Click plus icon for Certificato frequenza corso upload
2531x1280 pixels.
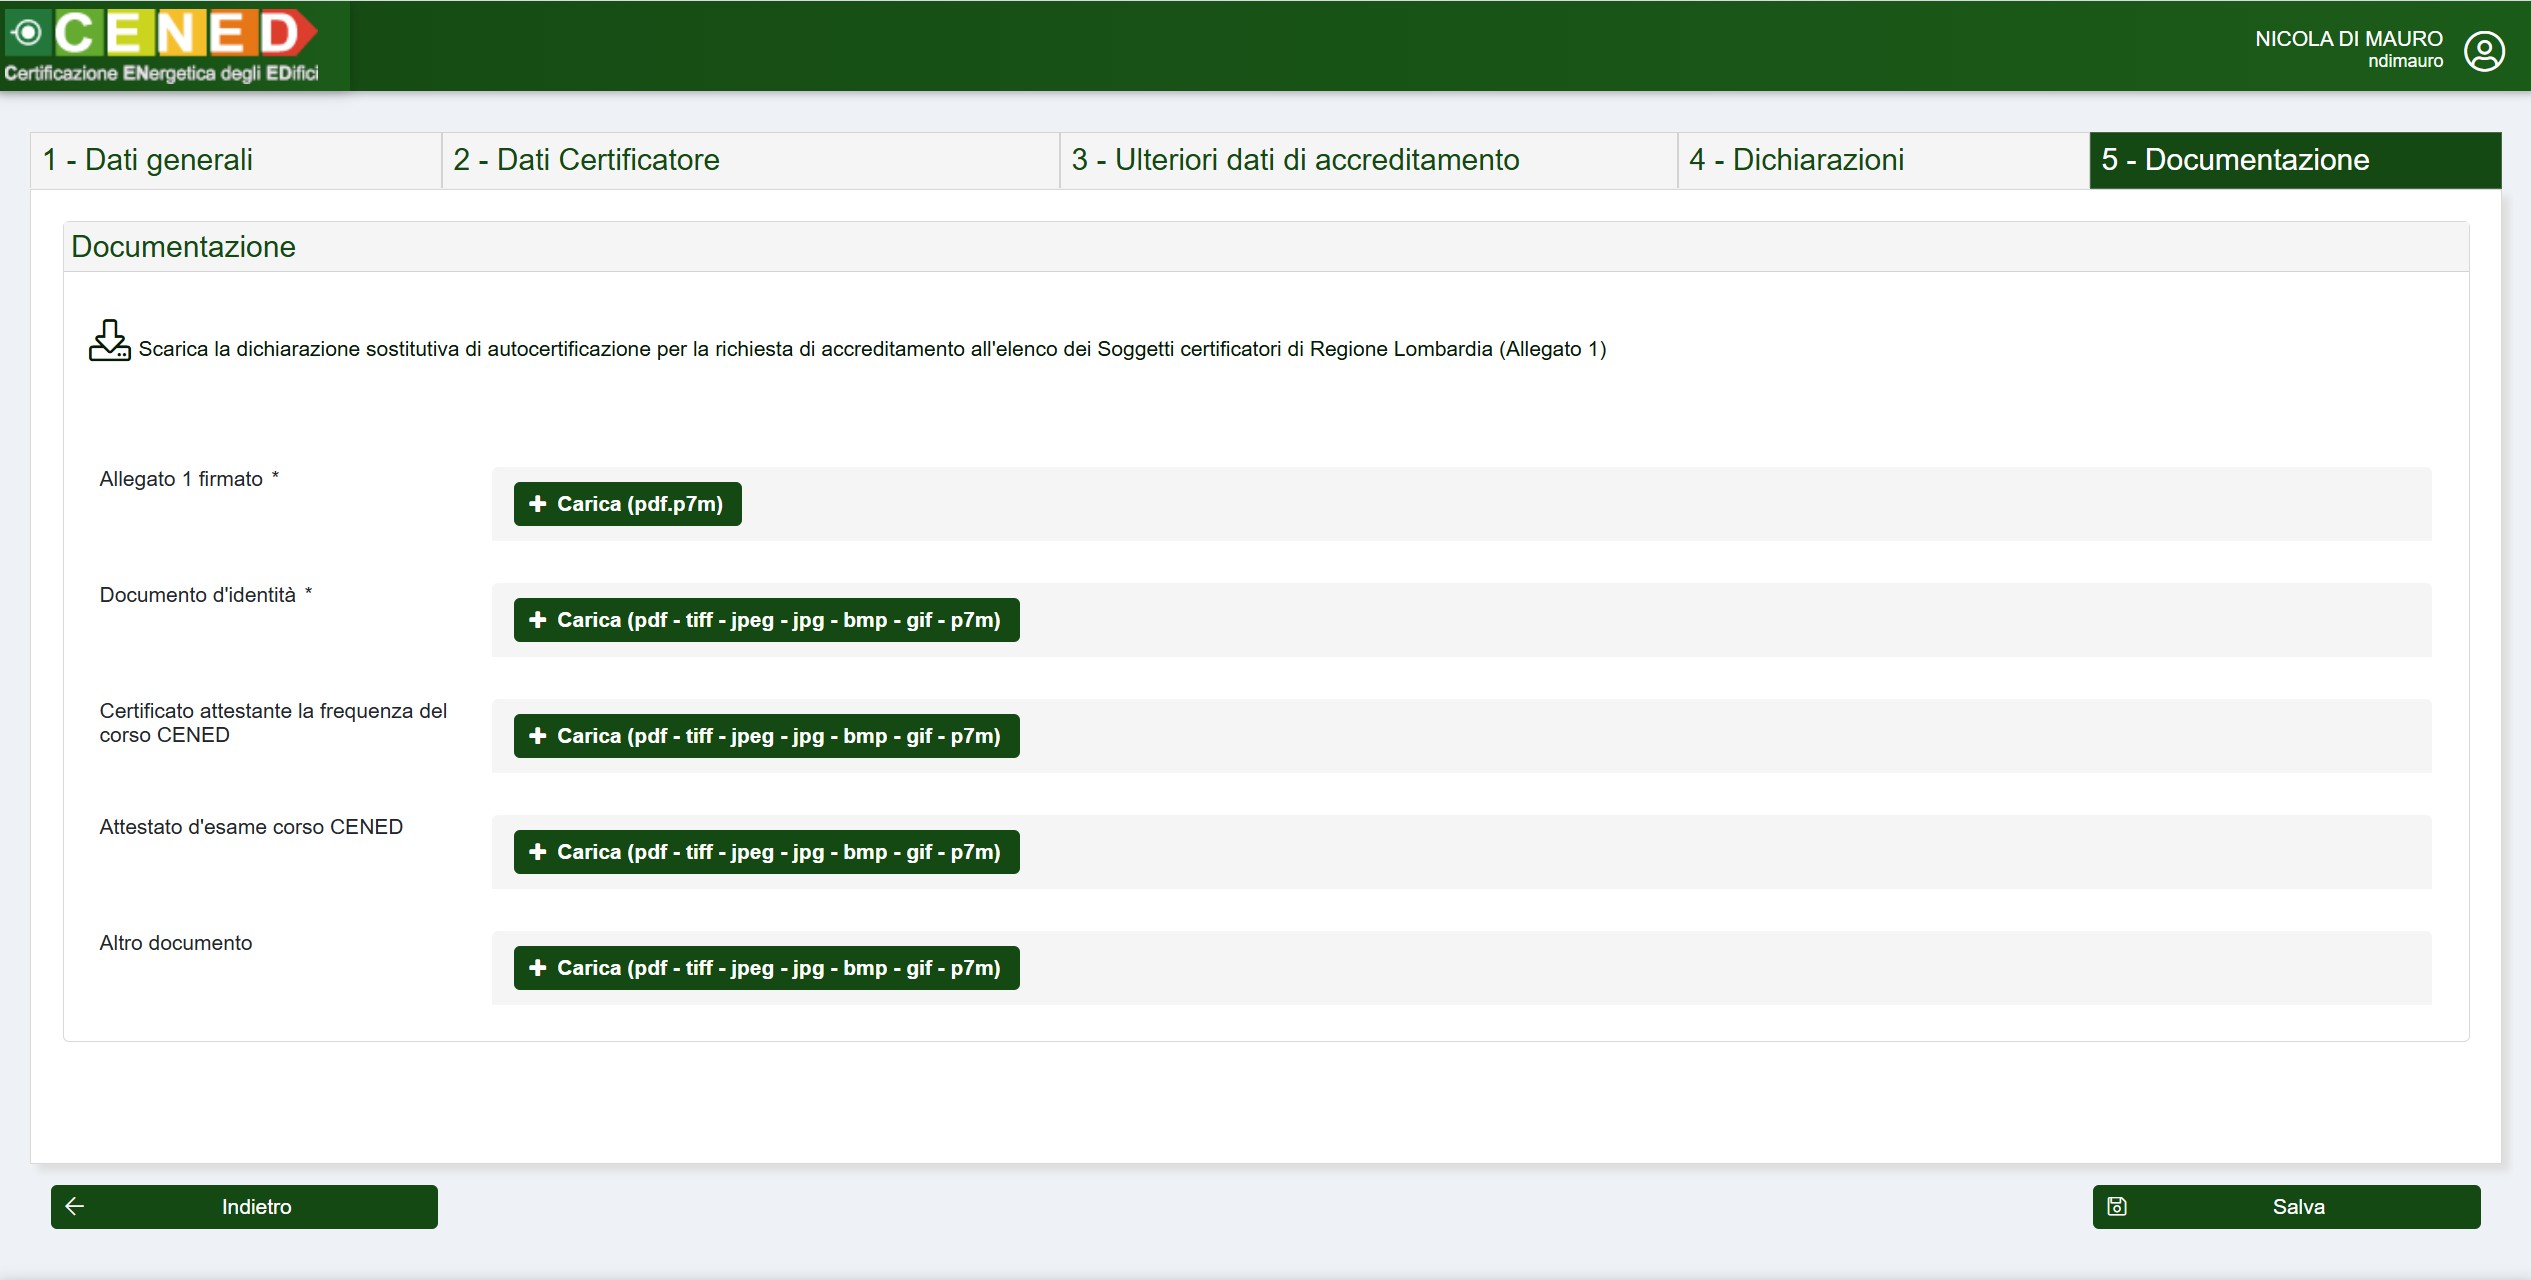tap(537, 736)
